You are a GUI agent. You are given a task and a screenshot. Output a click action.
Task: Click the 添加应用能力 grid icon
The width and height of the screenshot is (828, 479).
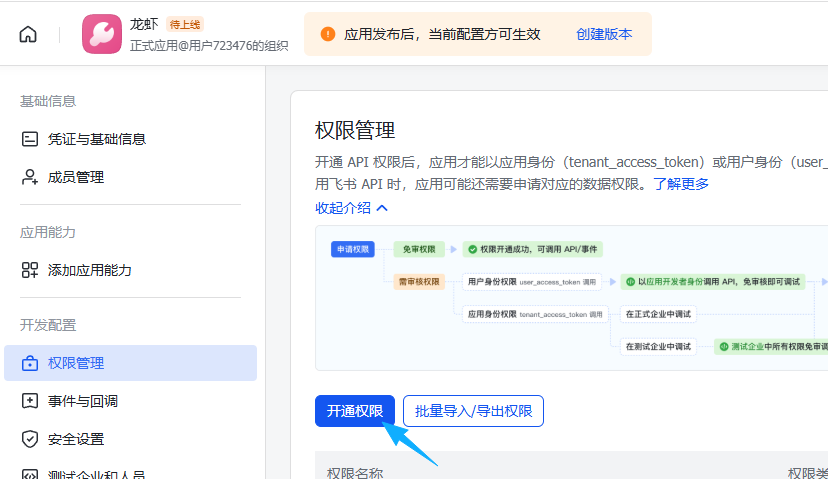tap(30, 270)
